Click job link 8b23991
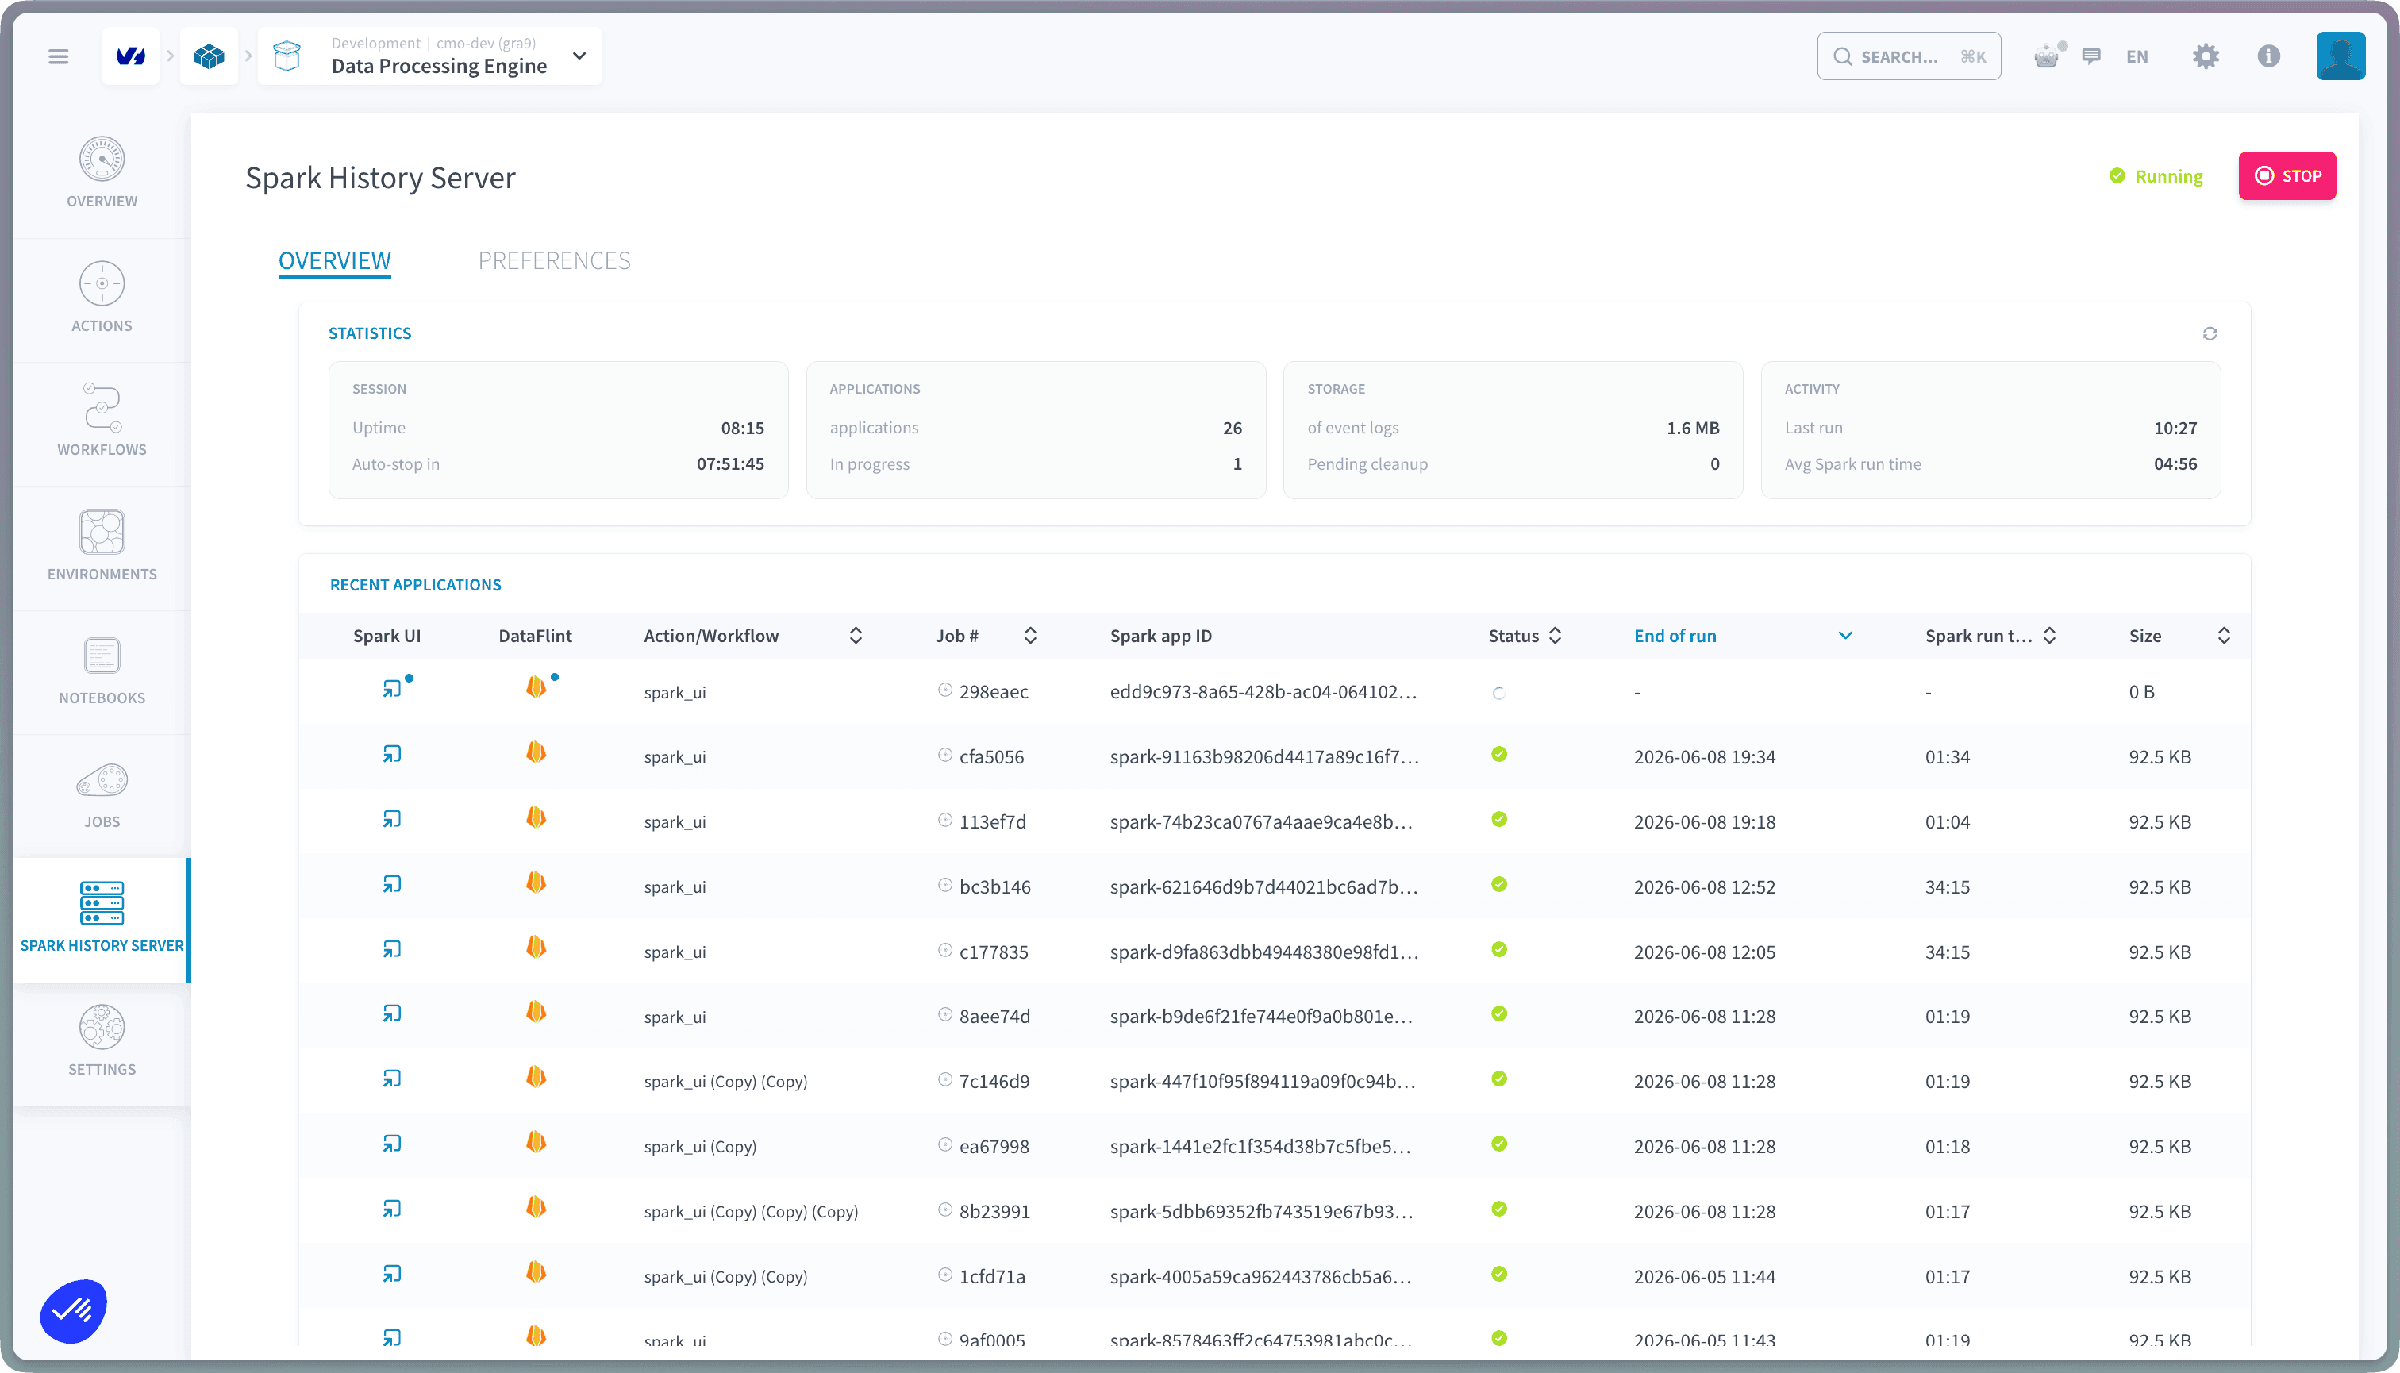The image size is (2400, 1373). 994,1212
